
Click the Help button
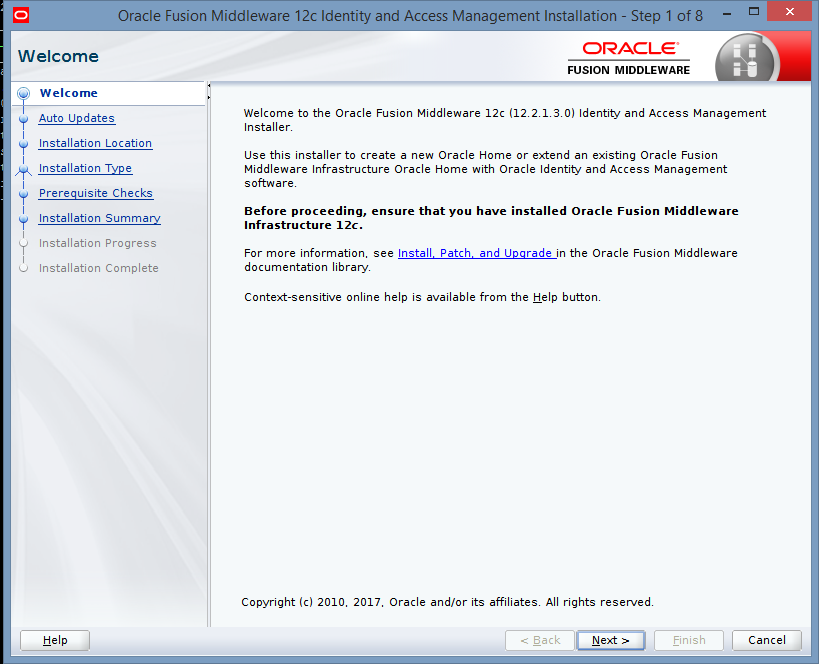[x=55, y=640]
